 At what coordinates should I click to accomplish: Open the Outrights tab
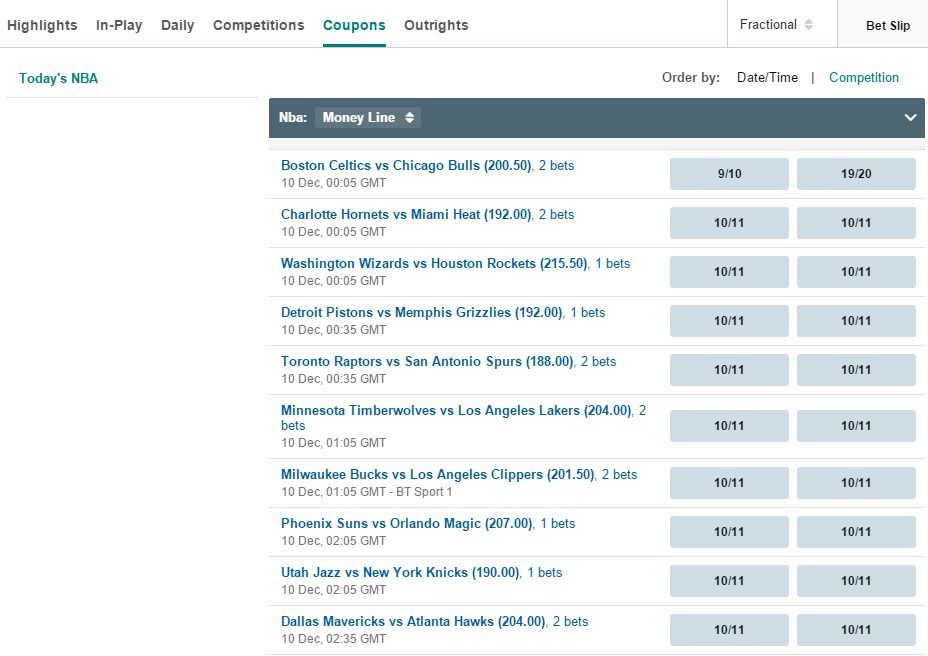coord(436,25)
